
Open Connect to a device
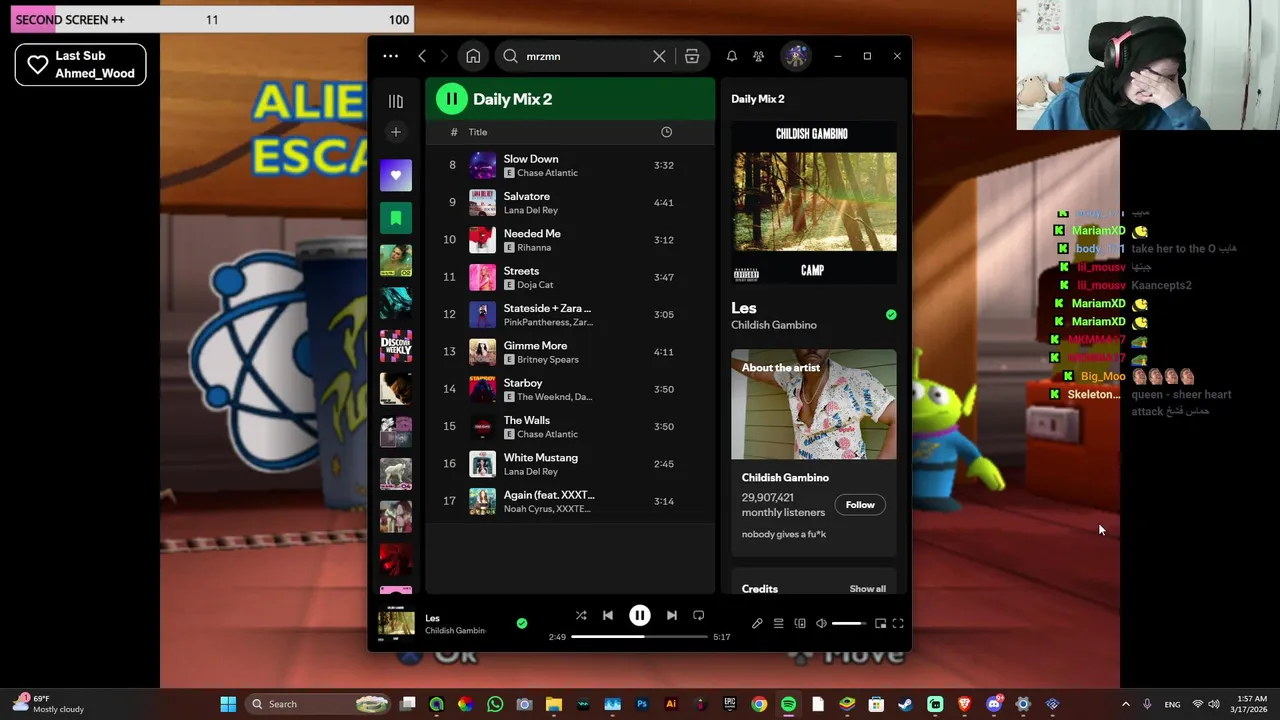point(800,623)
